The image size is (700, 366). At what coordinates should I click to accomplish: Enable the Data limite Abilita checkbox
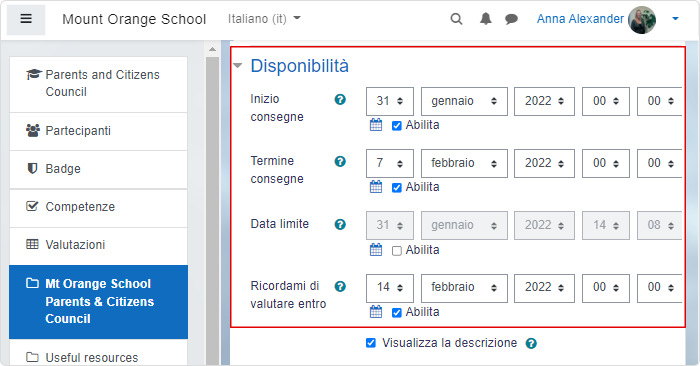click(396, 251)
